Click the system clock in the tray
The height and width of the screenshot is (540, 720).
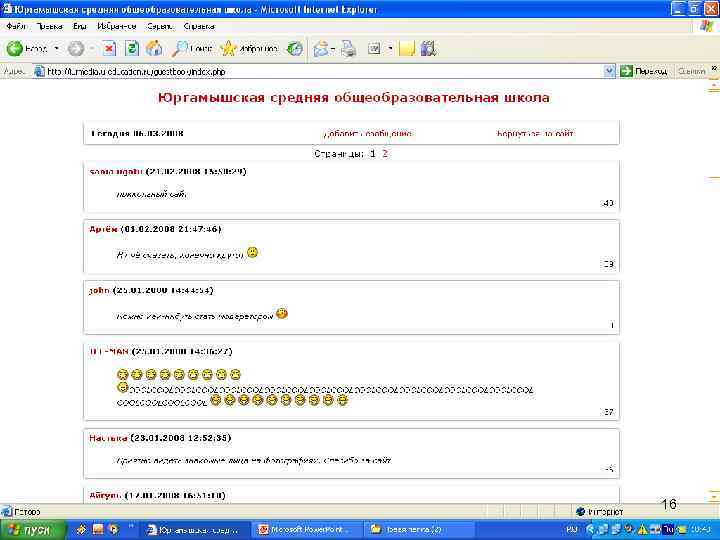[699, 530]
